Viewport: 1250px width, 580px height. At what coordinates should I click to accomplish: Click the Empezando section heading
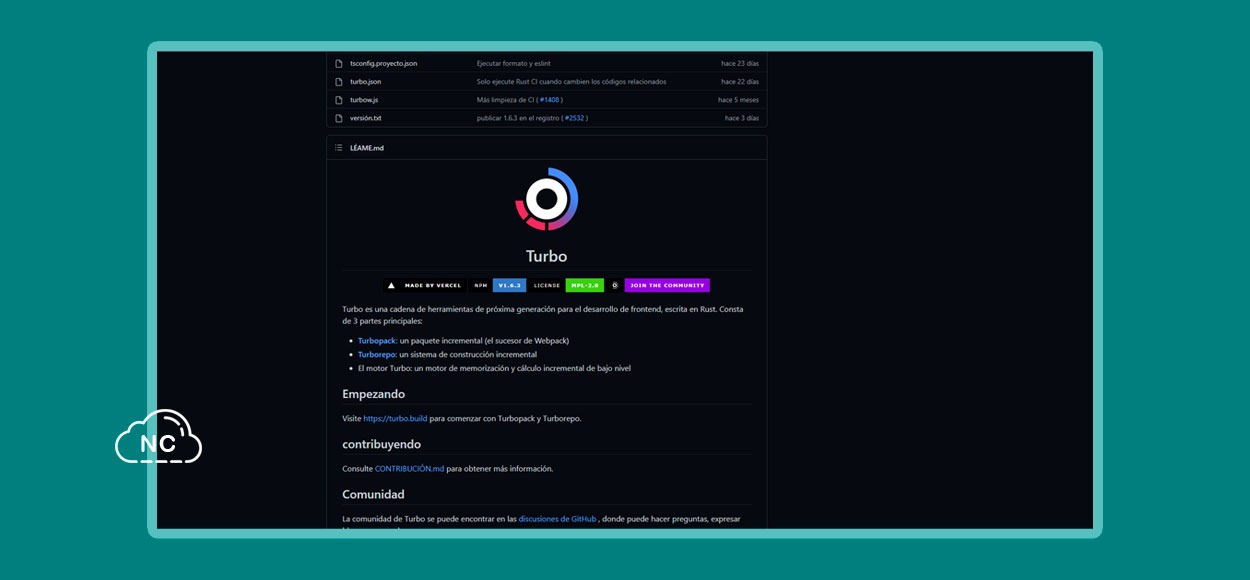point(373,394)
